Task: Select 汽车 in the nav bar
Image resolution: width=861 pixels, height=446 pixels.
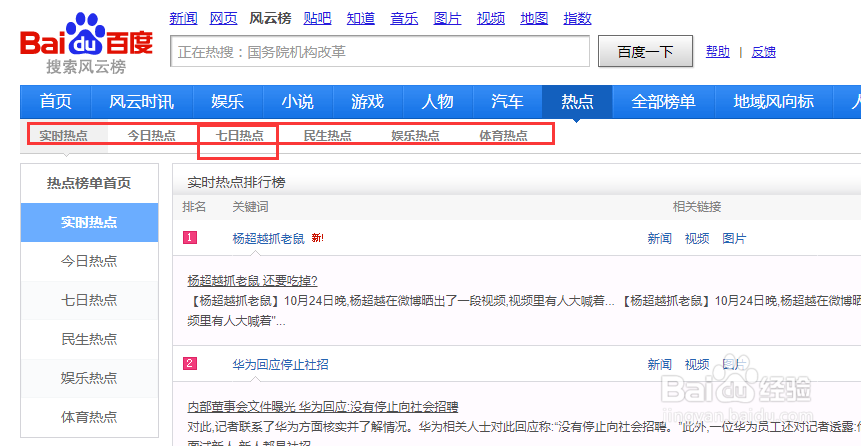Action: click(507, 102)
